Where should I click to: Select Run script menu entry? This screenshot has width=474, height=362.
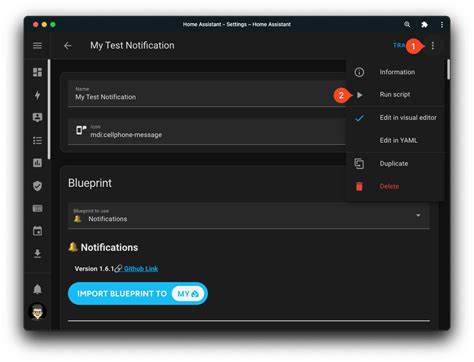pyautogui.click(x=395, y=95)
